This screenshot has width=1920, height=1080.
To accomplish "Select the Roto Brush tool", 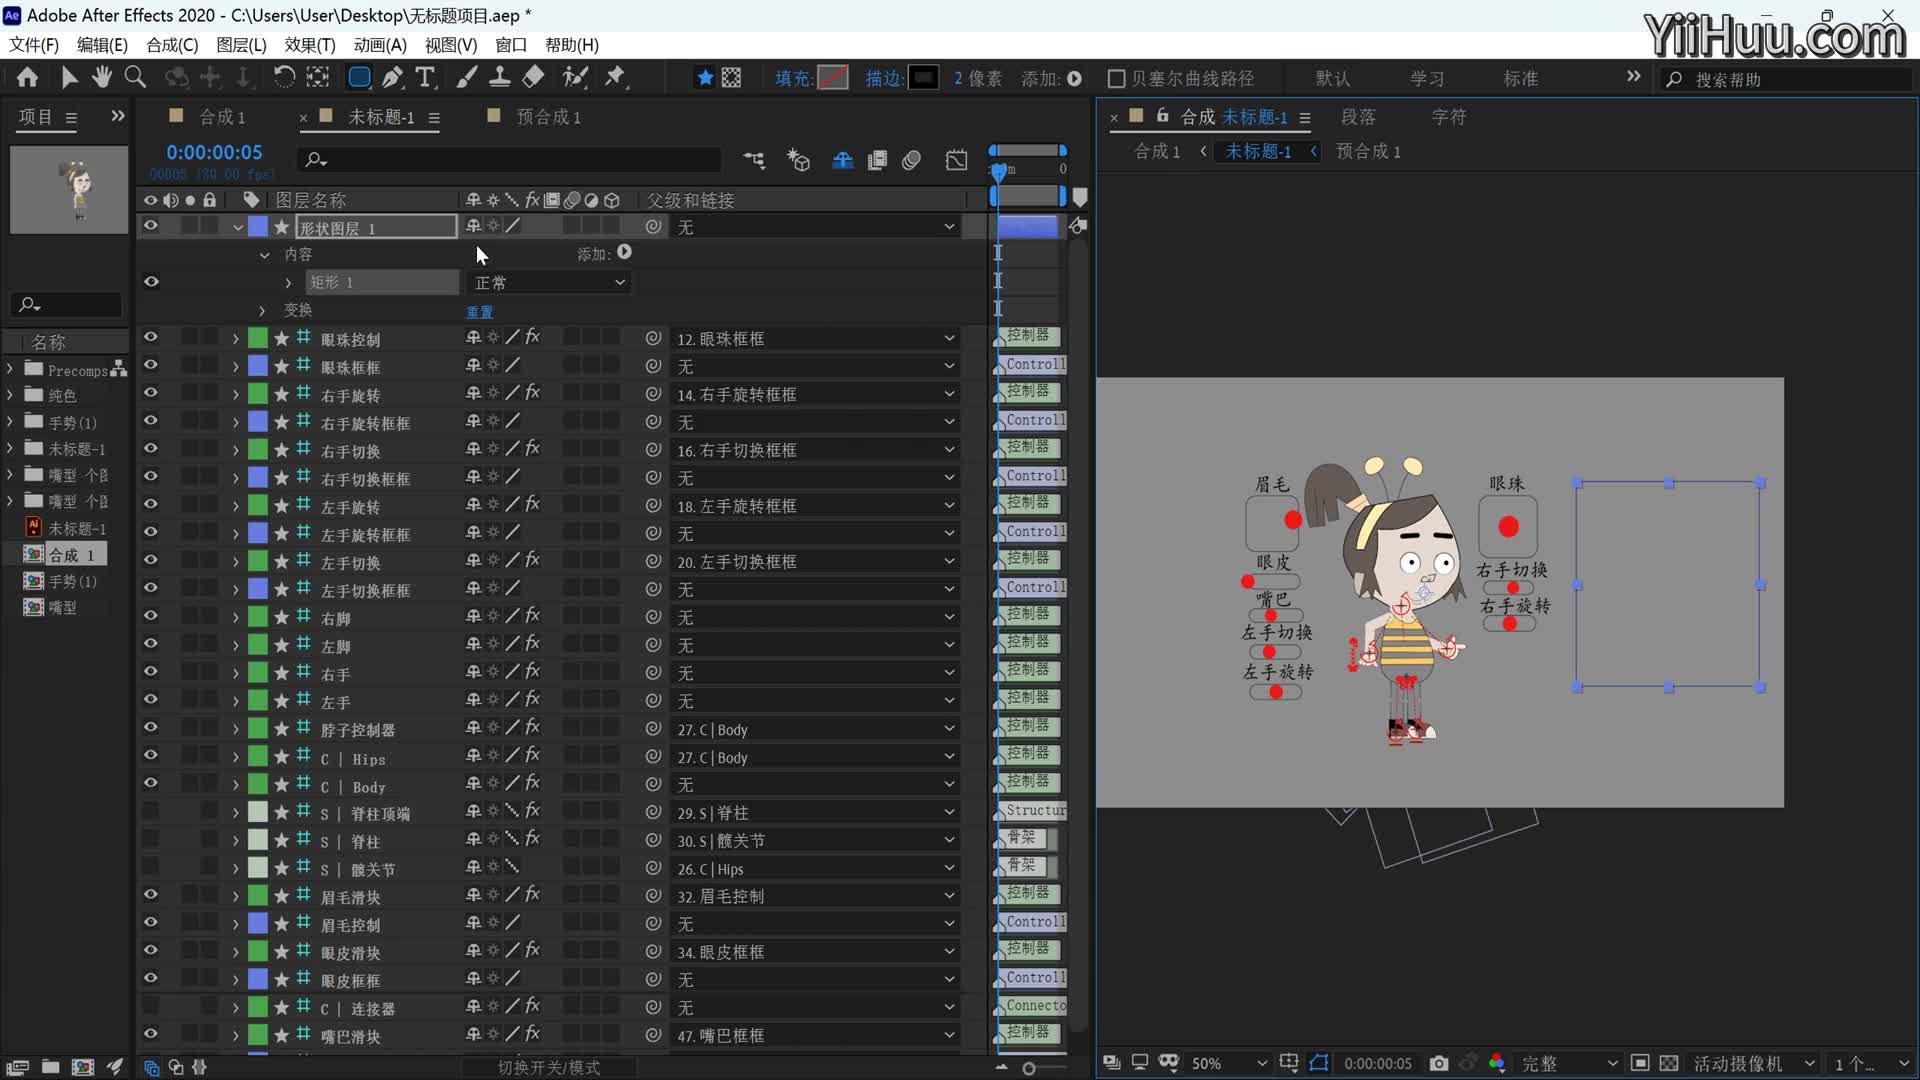I will [x=575, y=77].
